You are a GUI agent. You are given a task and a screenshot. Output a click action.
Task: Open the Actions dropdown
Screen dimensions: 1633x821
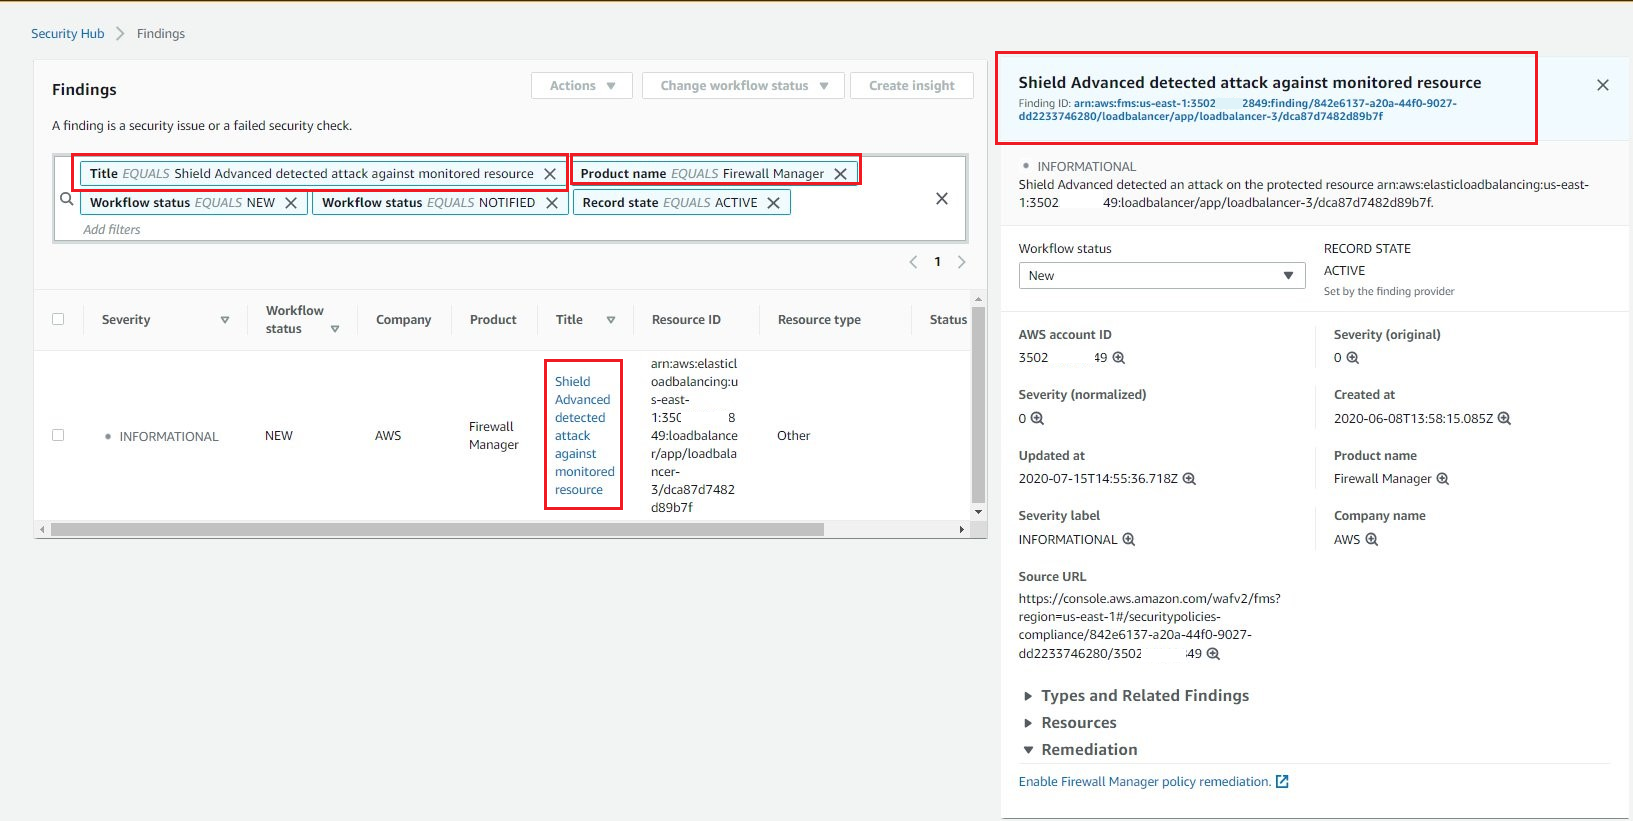tap(582, 86)
